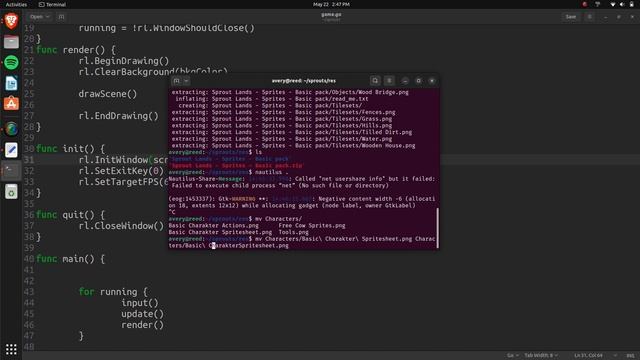Open the Text Editor dock icon

(x=11, y=150)
